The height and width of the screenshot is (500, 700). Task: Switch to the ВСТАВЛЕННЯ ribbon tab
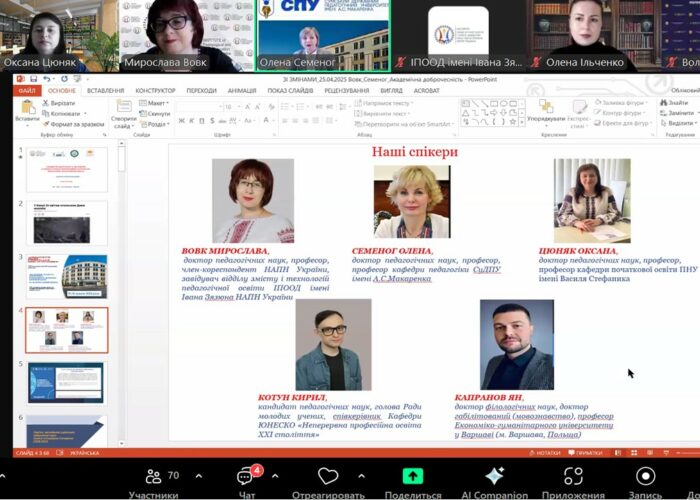(x=106, y=90)
